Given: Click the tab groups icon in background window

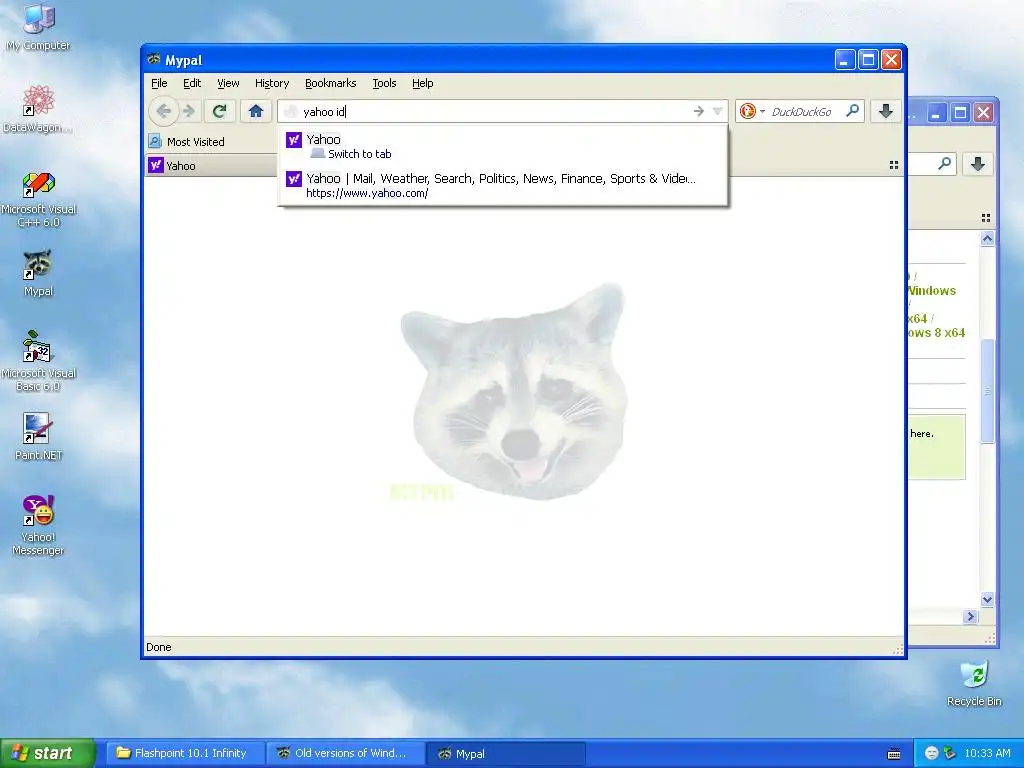Looking at the screenshot, I should (986, 218).
